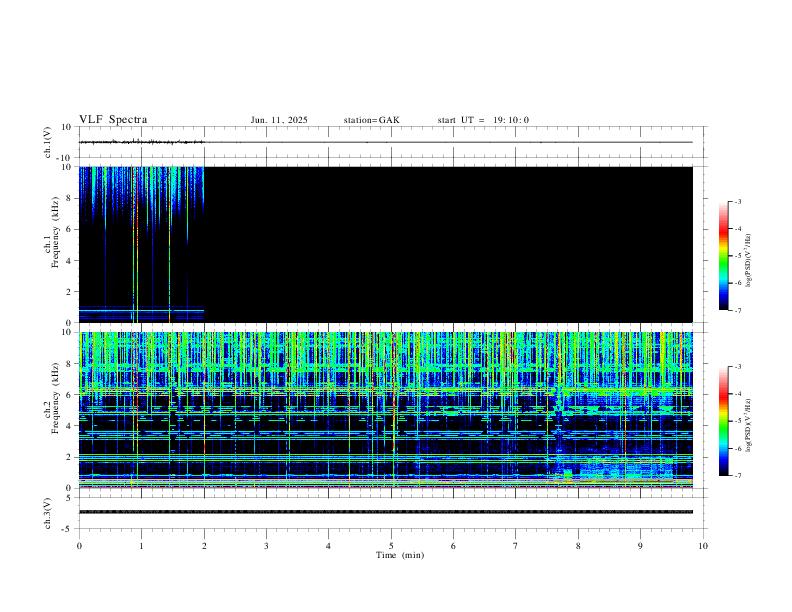The height and width of the screenshot is (612, 792).
Task: Click the ch.2 spectrogram color scale bar
Action: (x=723, y=421)
